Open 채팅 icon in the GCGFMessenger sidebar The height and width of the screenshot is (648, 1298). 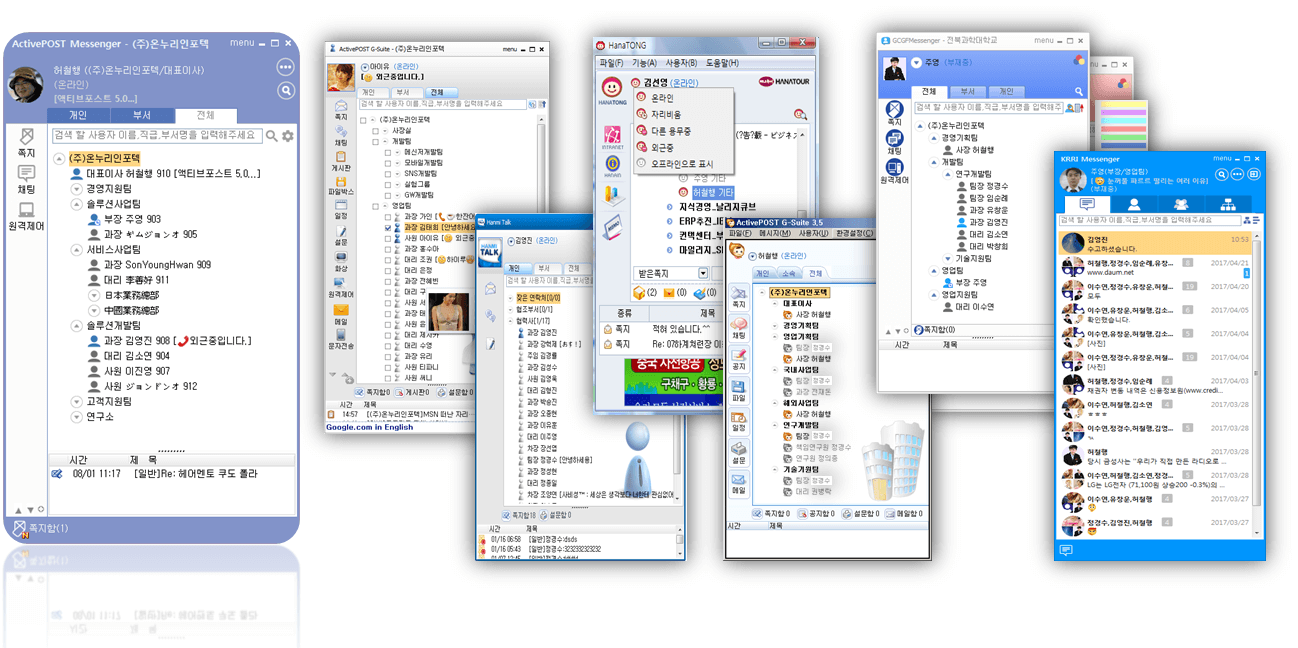(x=894, y=140)
